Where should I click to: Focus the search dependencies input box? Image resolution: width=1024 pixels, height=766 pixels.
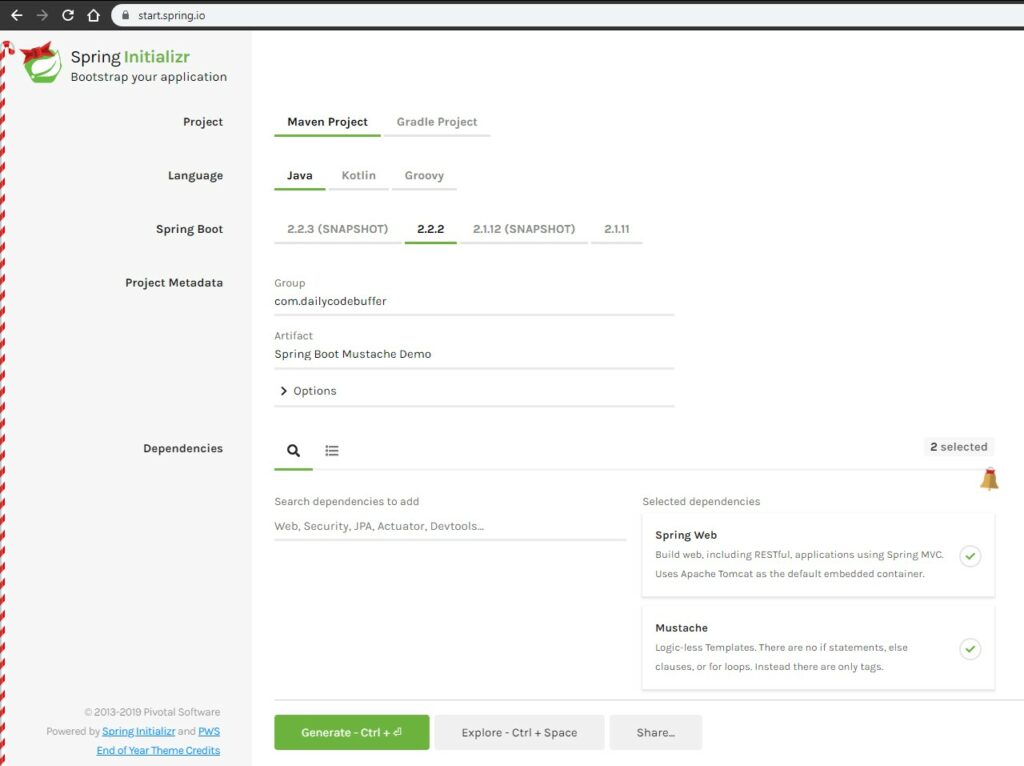click(450, 526)
